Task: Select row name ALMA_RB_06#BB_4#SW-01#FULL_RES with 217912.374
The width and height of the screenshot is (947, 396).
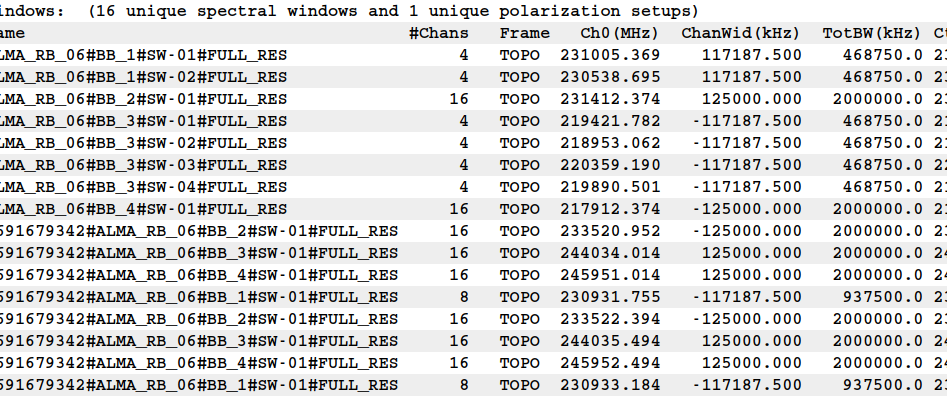Action: 143,209
